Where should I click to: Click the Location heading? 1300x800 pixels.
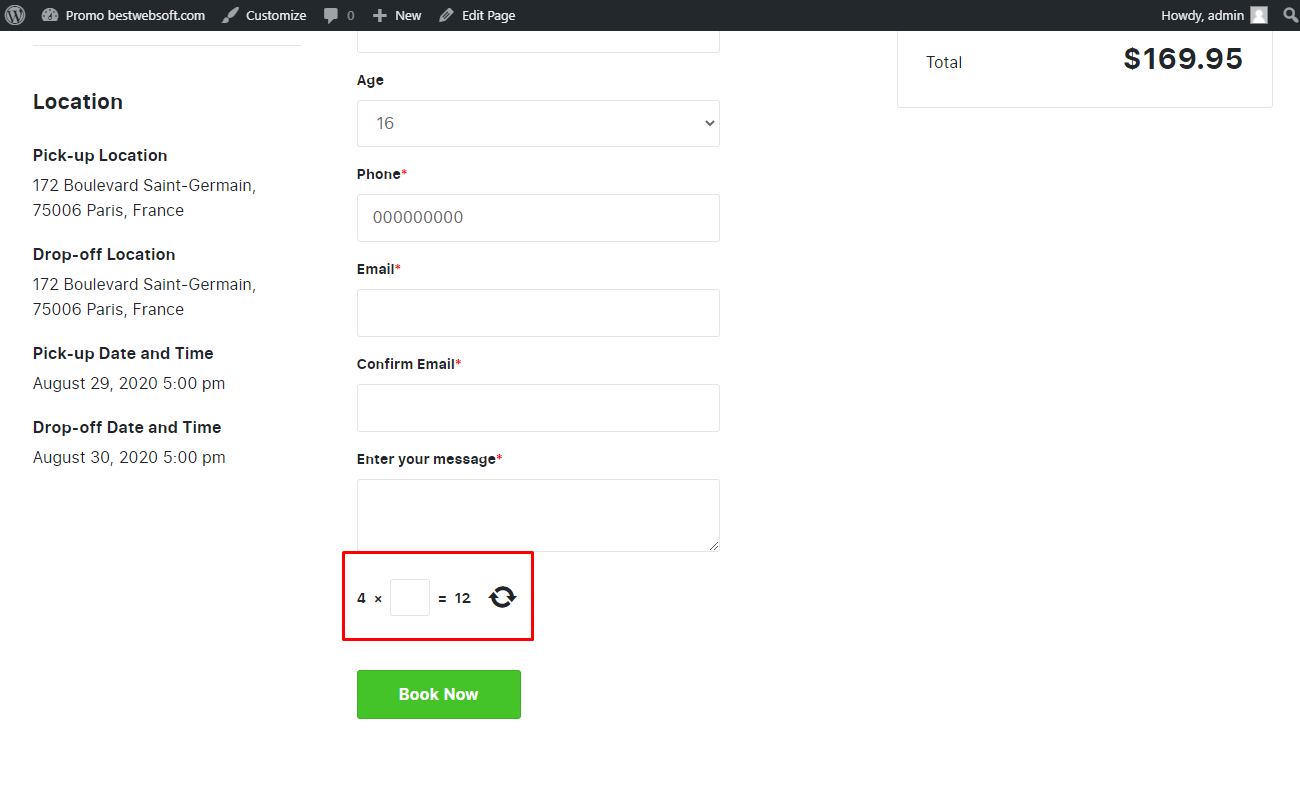point(78,102)
